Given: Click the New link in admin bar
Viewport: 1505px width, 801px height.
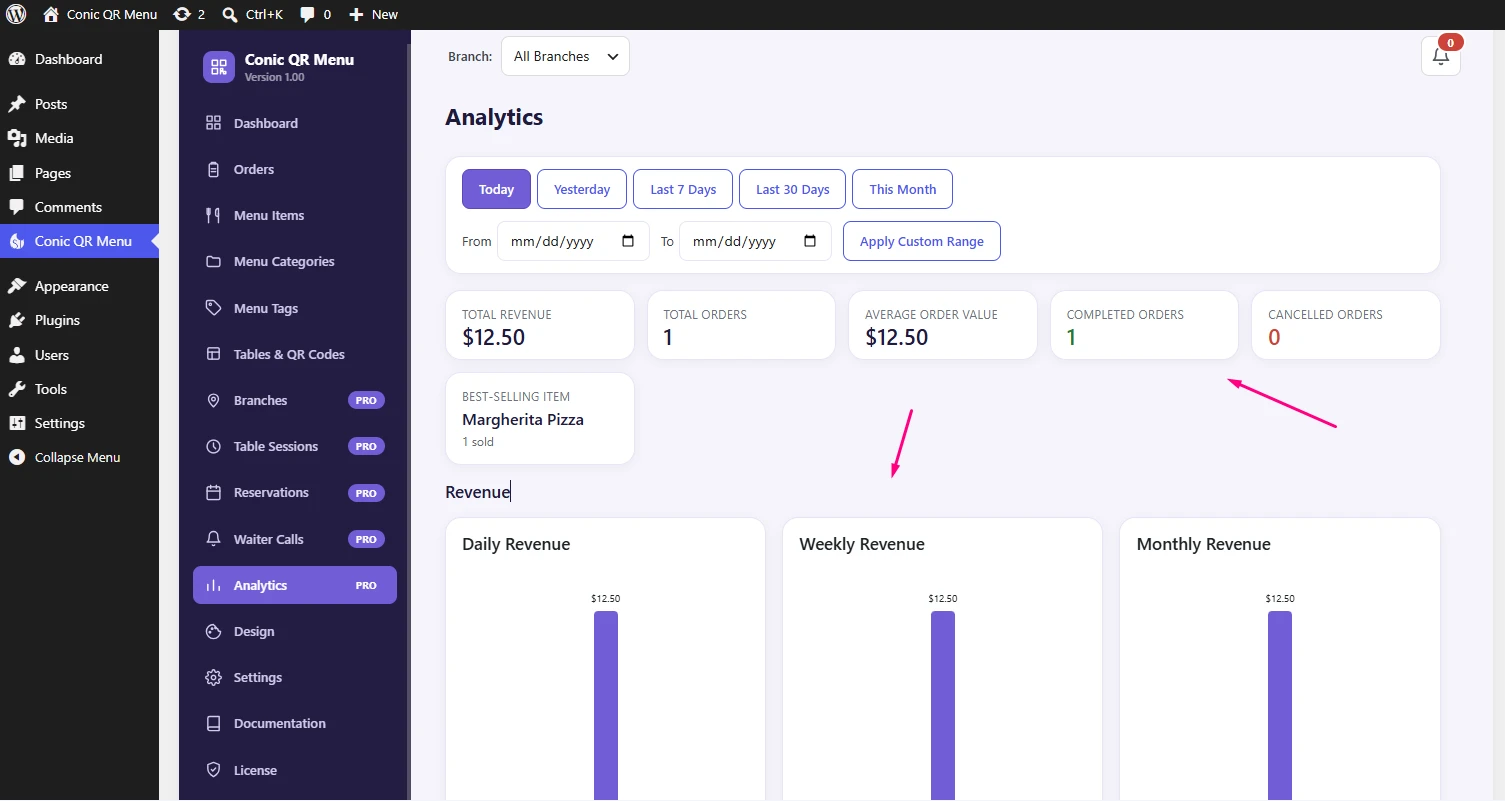Looking at the screenshot, I should [x=373, y=14].
